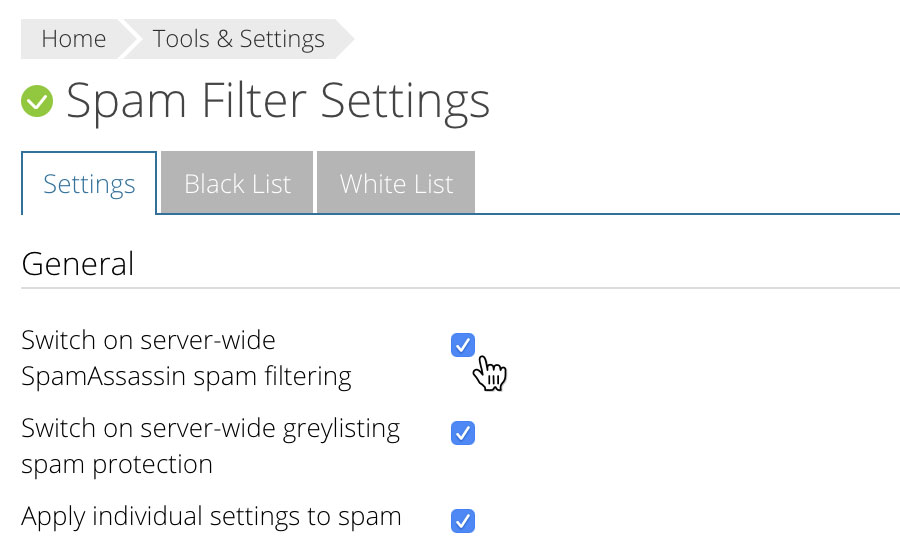Uncheck server-wide greylisting spam protection

[x=463, y=433]
